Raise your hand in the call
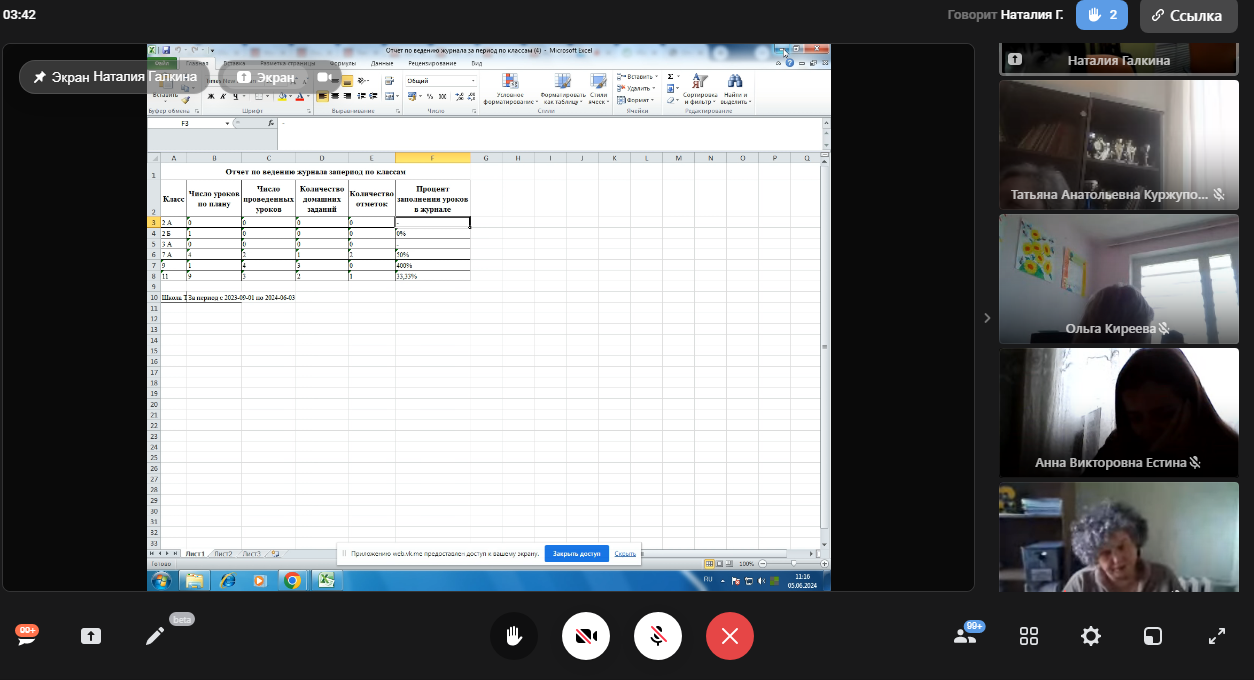The height and width of the screenshot is (680, 1254). tap(514, 636)
